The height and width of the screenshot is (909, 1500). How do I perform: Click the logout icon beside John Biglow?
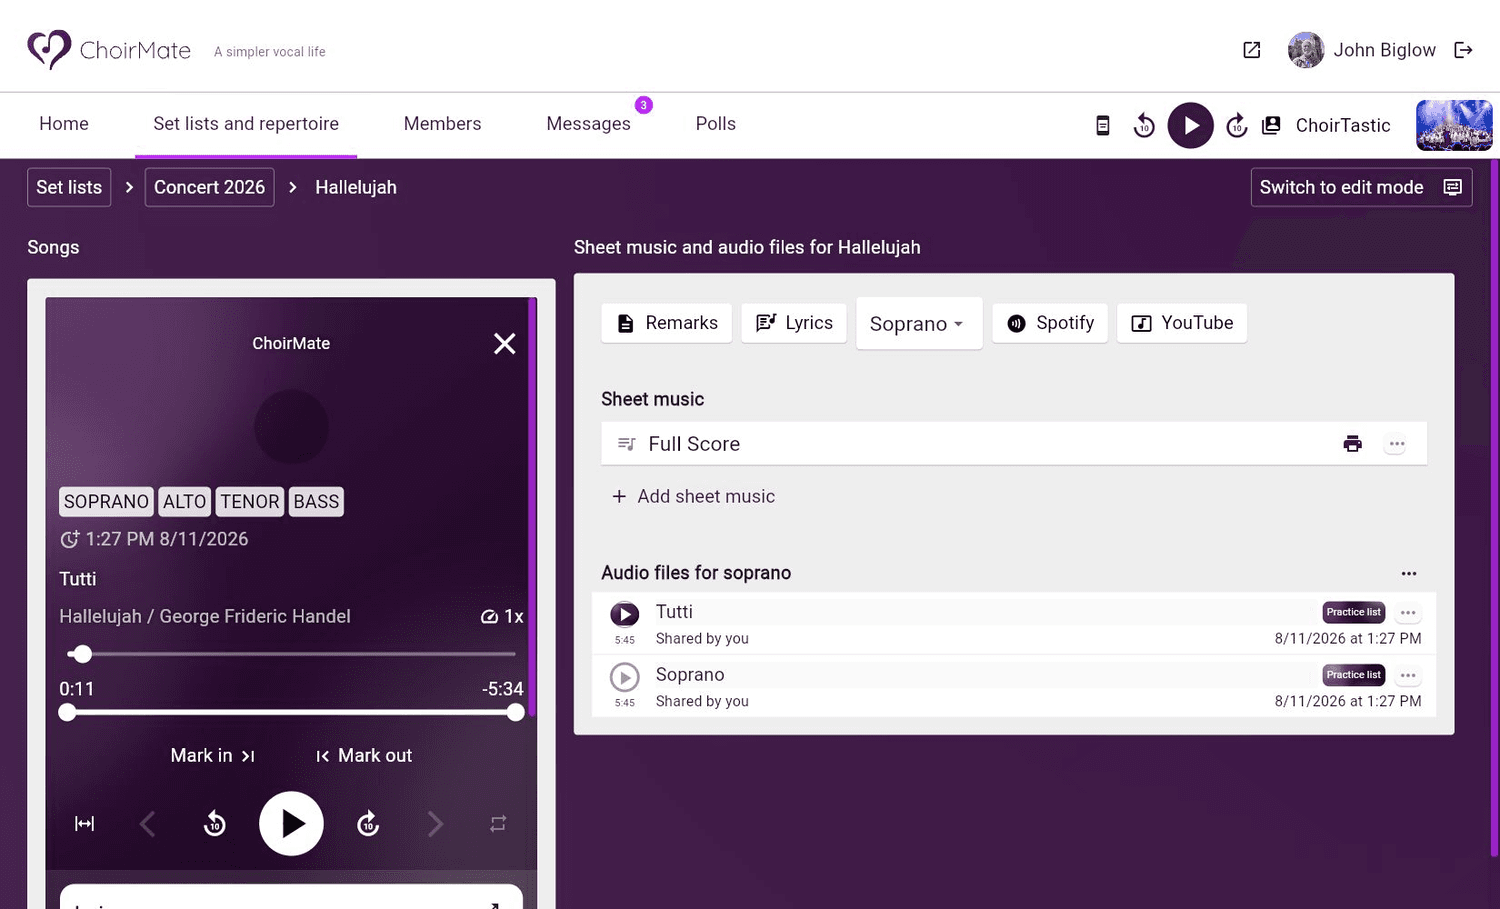(1463, 50)
